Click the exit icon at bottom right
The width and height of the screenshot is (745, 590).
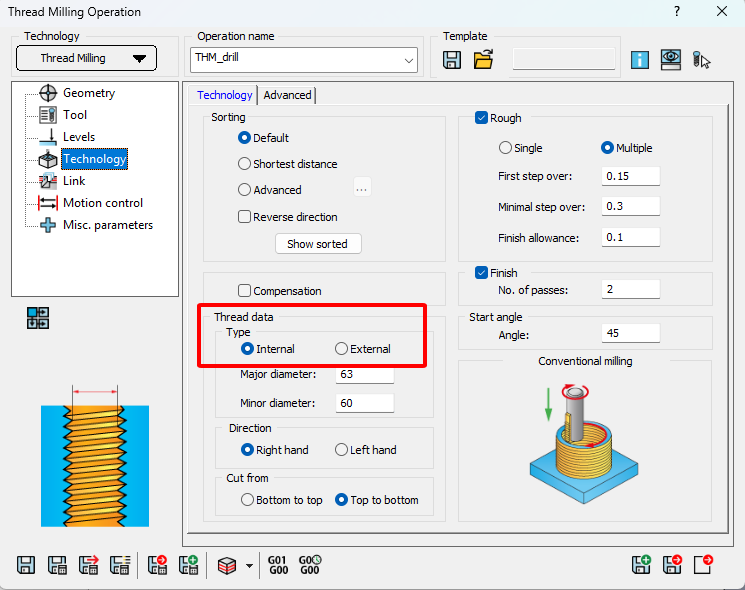click(x=703, y=565)
